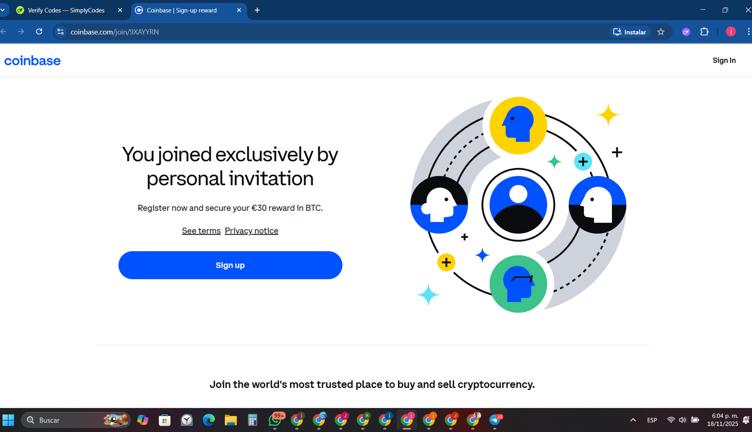The image size is (752, 432).
Task: Open Microsoft Store from the taskbar
Action: pyautogui.click(x=164, y=420)
